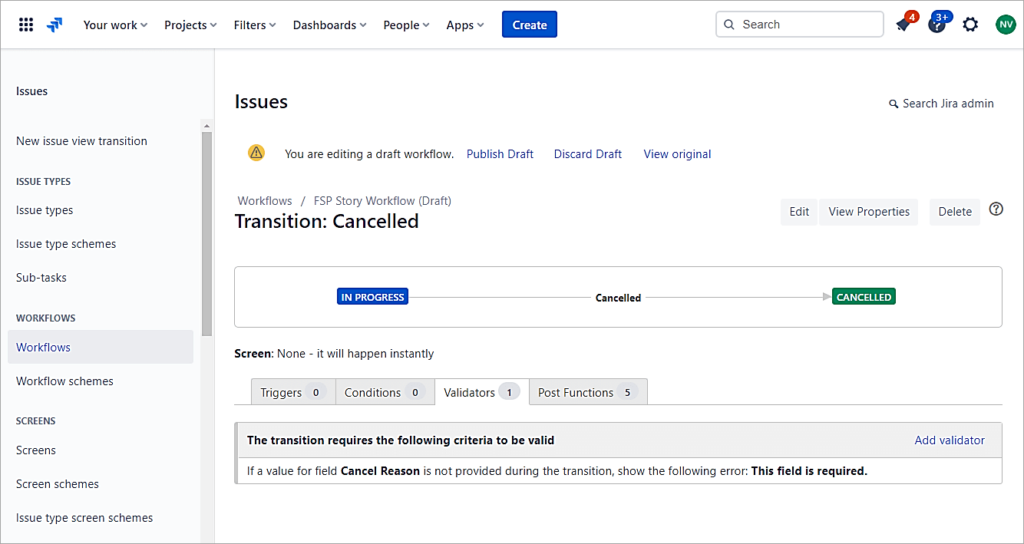
Task: Open the app switcher grid icon
Action: pyautogui.click(x=26, y=25)
